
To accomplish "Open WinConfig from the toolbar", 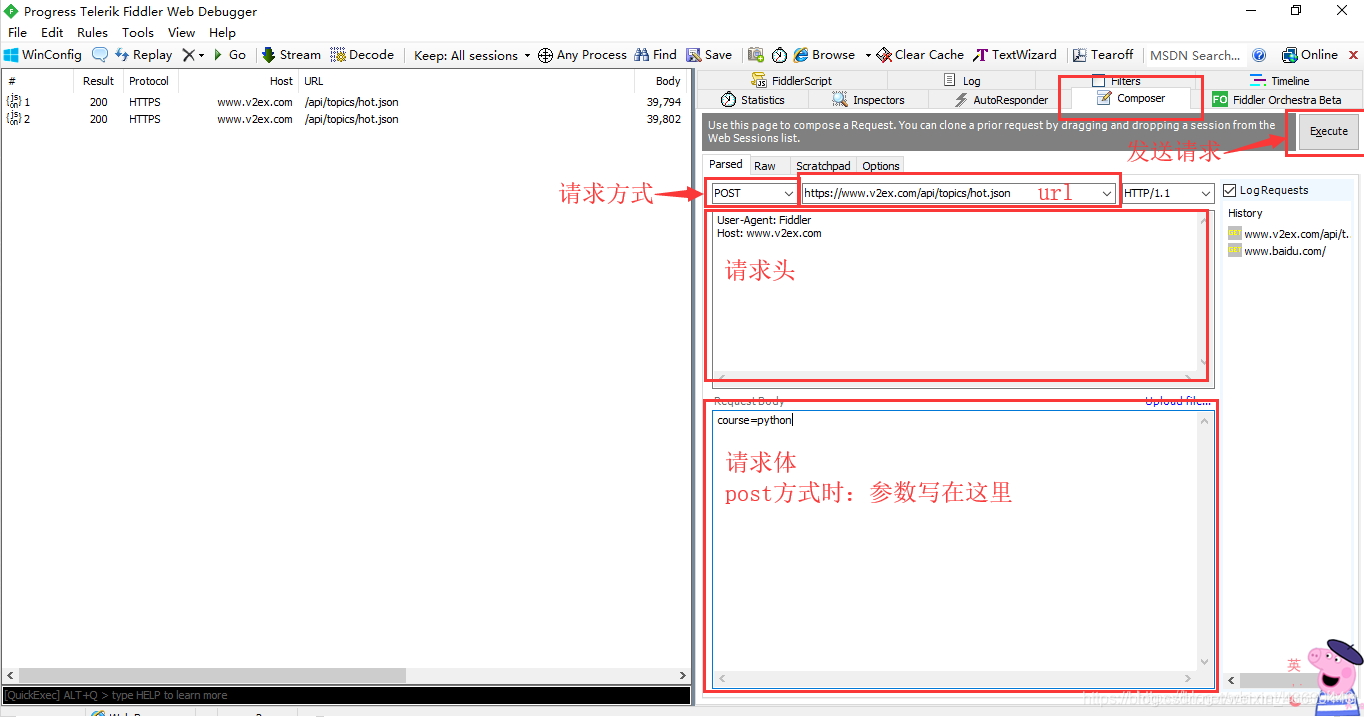I will click(43, 55).
